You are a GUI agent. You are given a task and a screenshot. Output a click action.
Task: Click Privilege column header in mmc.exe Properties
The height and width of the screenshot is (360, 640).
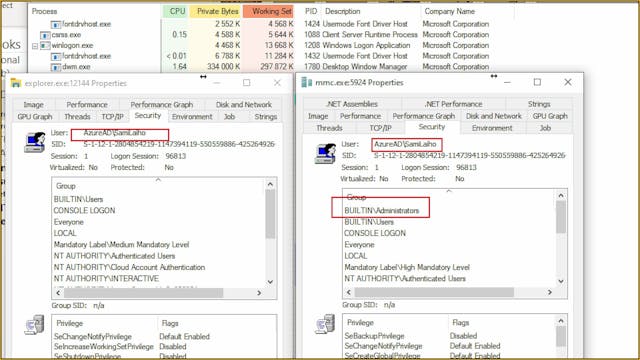(x=360, y=322)
